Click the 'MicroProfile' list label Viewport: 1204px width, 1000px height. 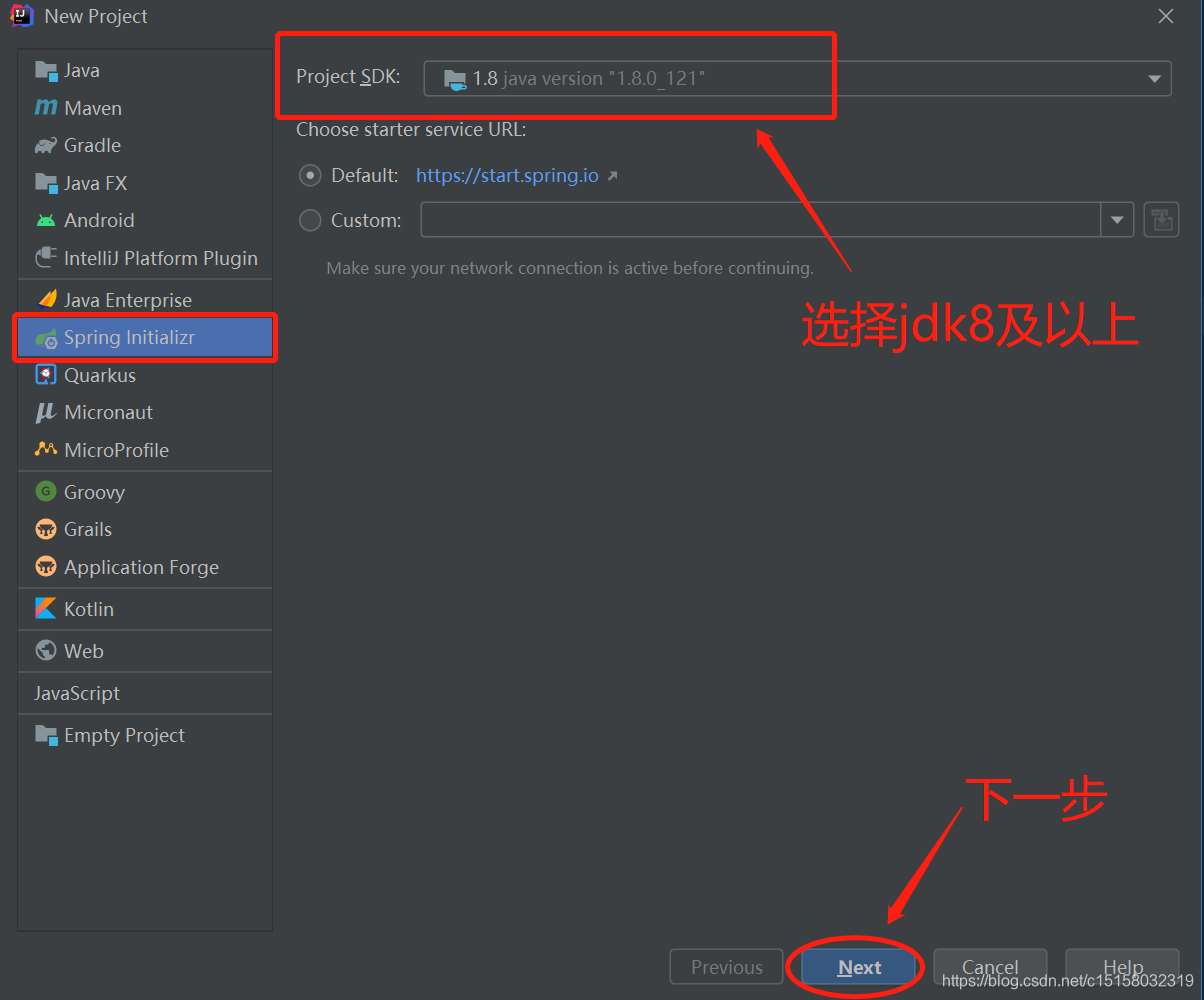point(117,450)
